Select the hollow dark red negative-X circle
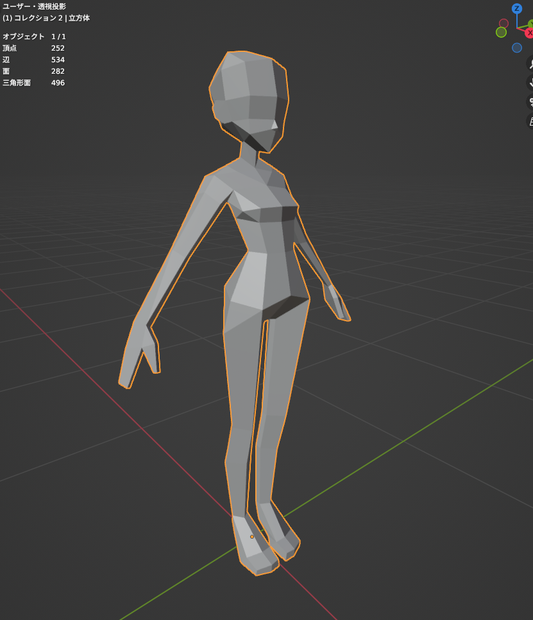 coord(504,23)
